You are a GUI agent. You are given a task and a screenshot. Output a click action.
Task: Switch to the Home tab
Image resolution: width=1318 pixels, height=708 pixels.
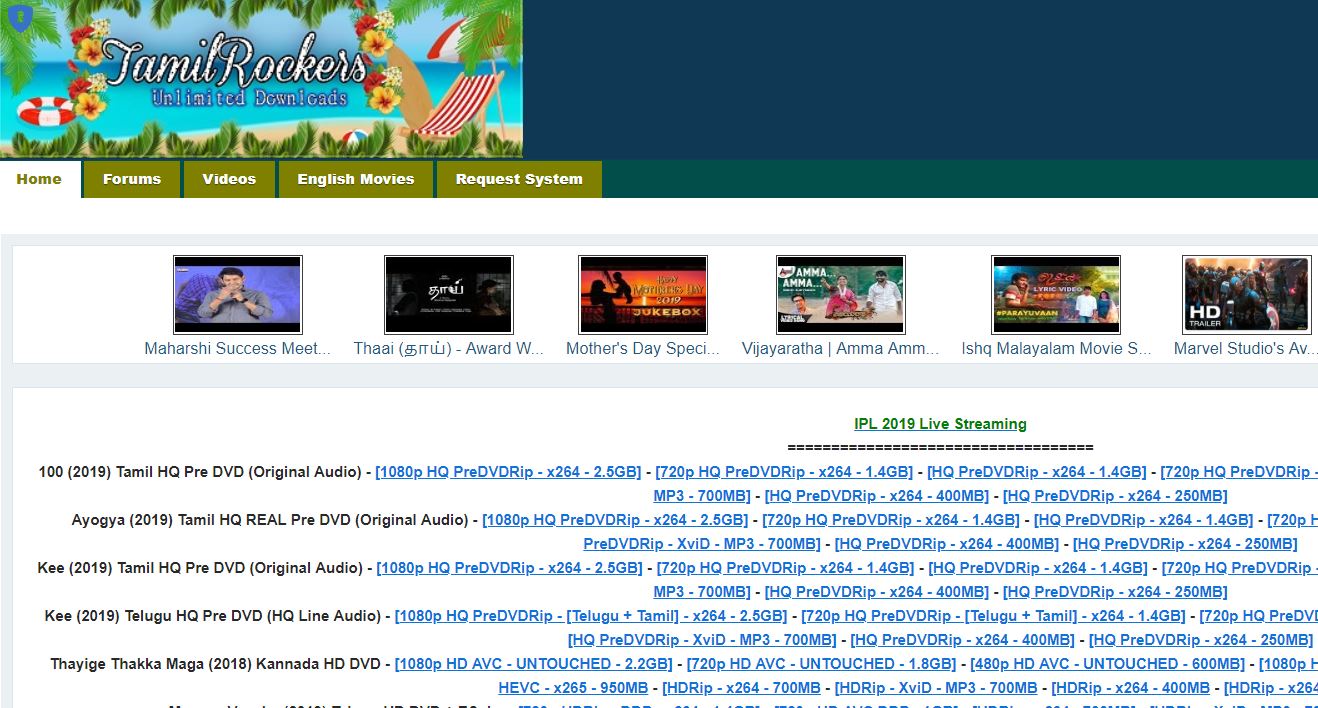pos(39,179)
